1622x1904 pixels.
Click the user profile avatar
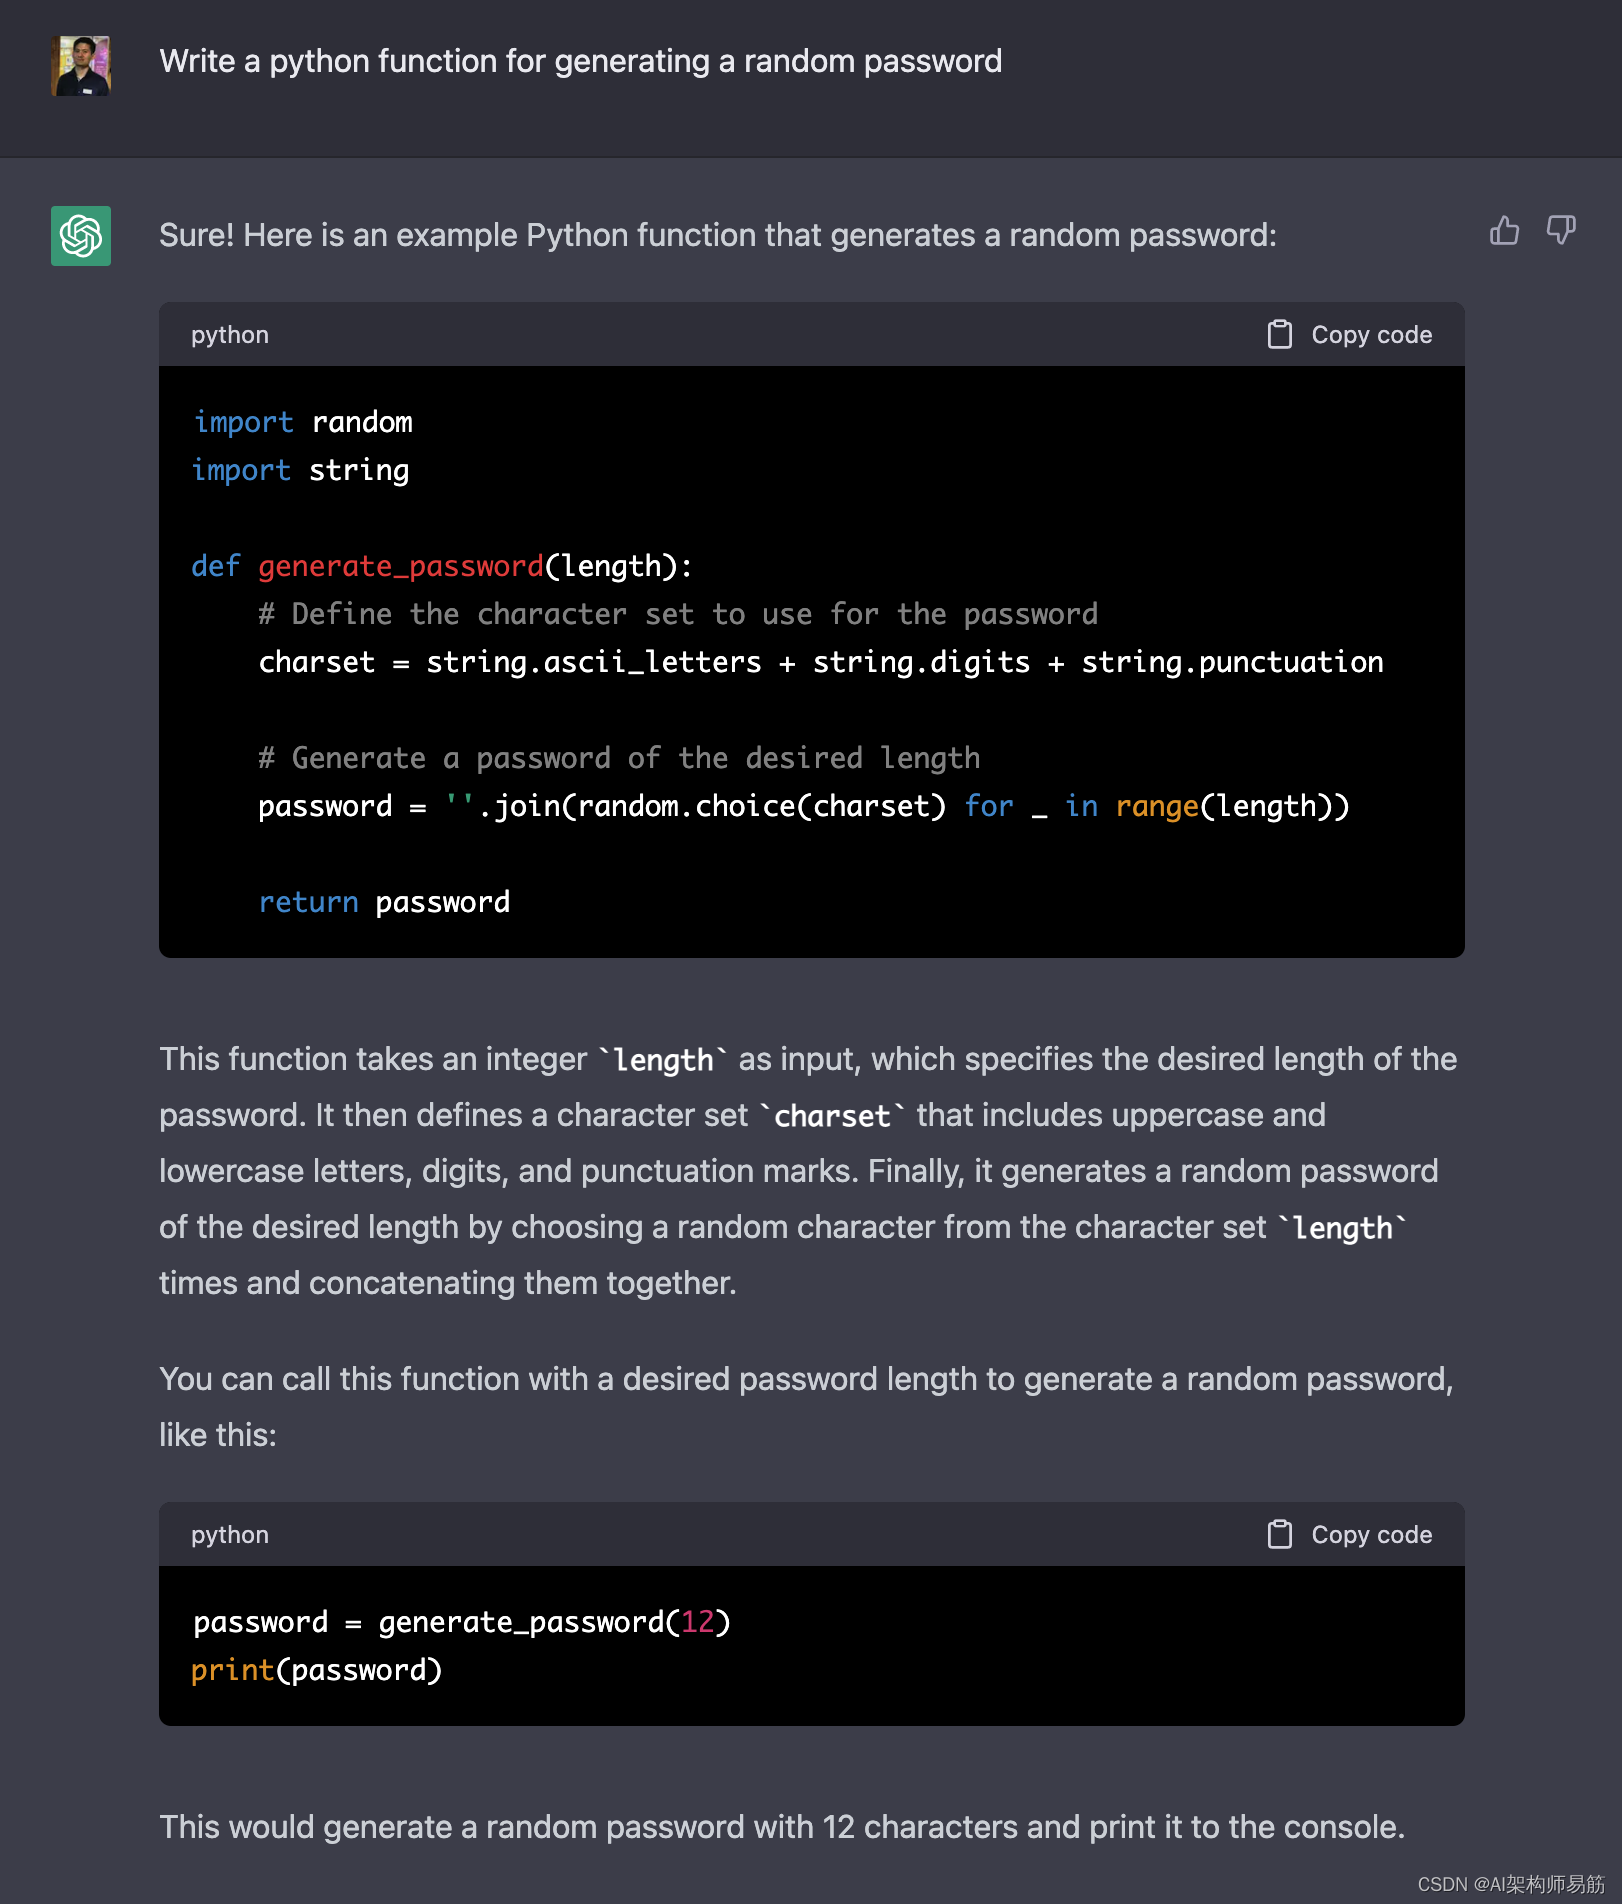click(81, 66)
